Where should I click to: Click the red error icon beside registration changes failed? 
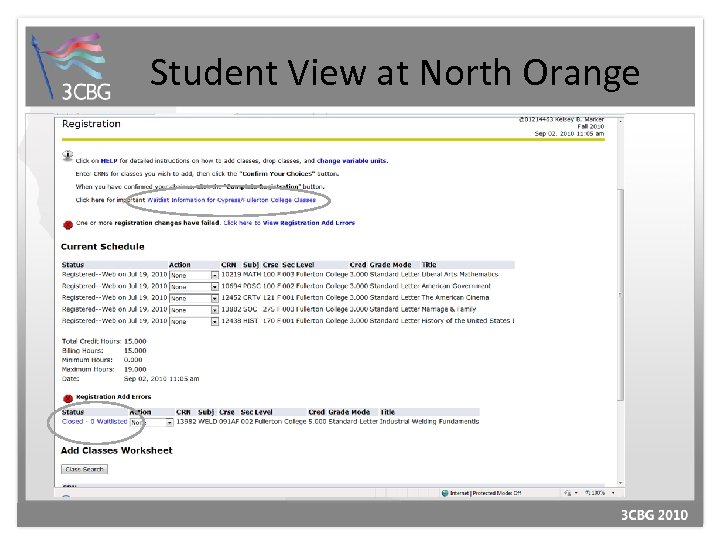pos(68,225)
